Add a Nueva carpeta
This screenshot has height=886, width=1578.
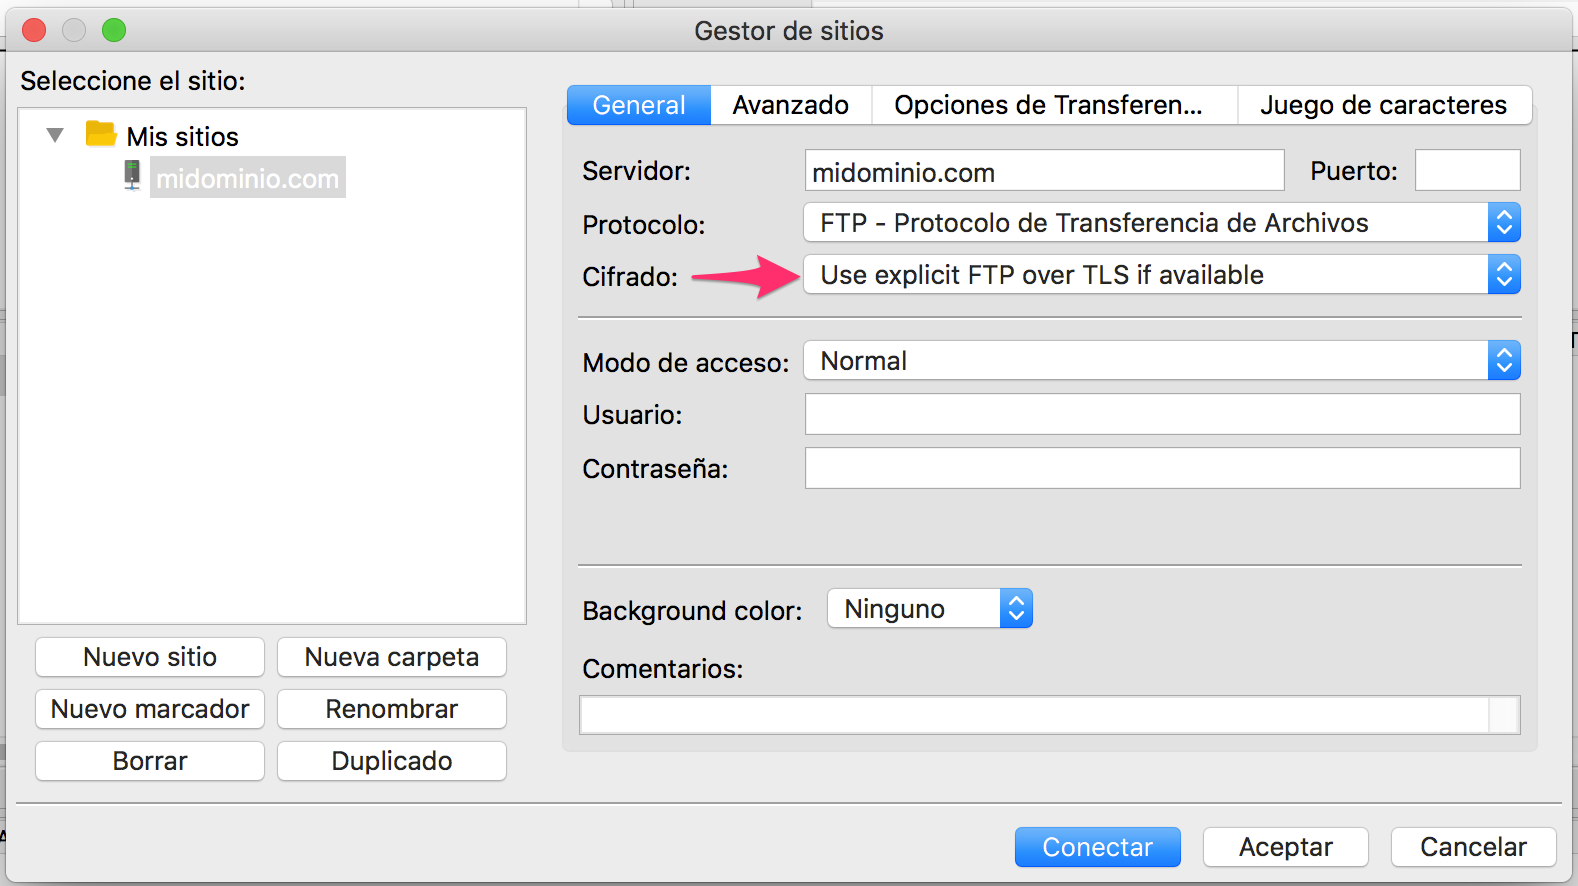(391, 657)
